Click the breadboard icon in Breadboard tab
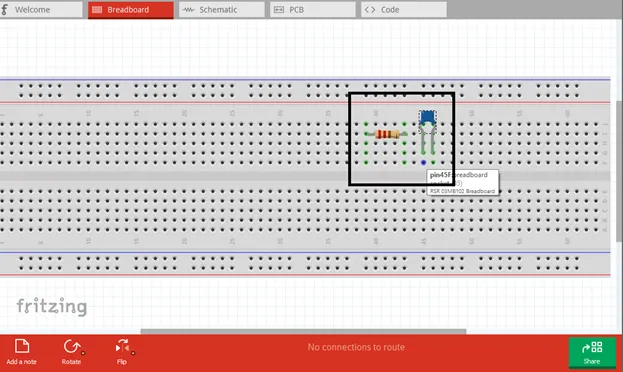 click(97, 10)
